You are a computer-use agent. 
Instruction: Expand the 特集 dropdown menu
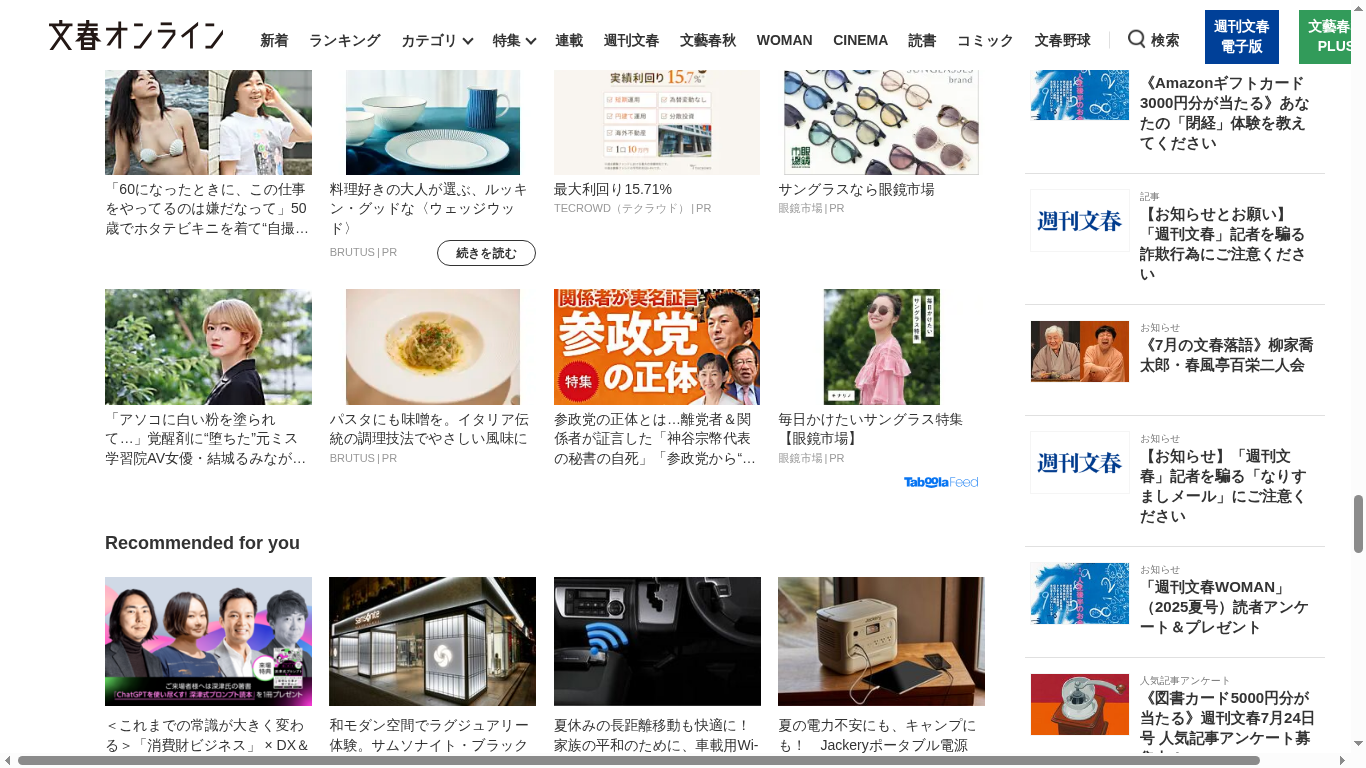click(x=514, y=41)
